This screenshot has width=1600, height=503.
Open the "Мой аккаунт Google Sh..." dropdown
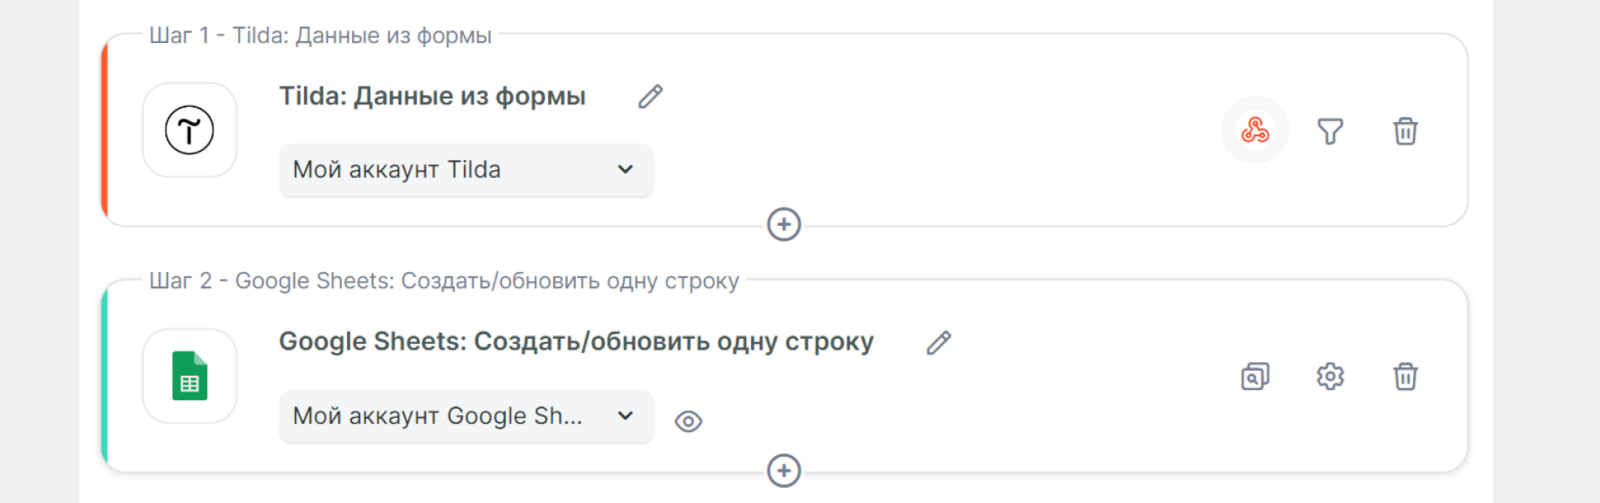(x=465, y=416)
